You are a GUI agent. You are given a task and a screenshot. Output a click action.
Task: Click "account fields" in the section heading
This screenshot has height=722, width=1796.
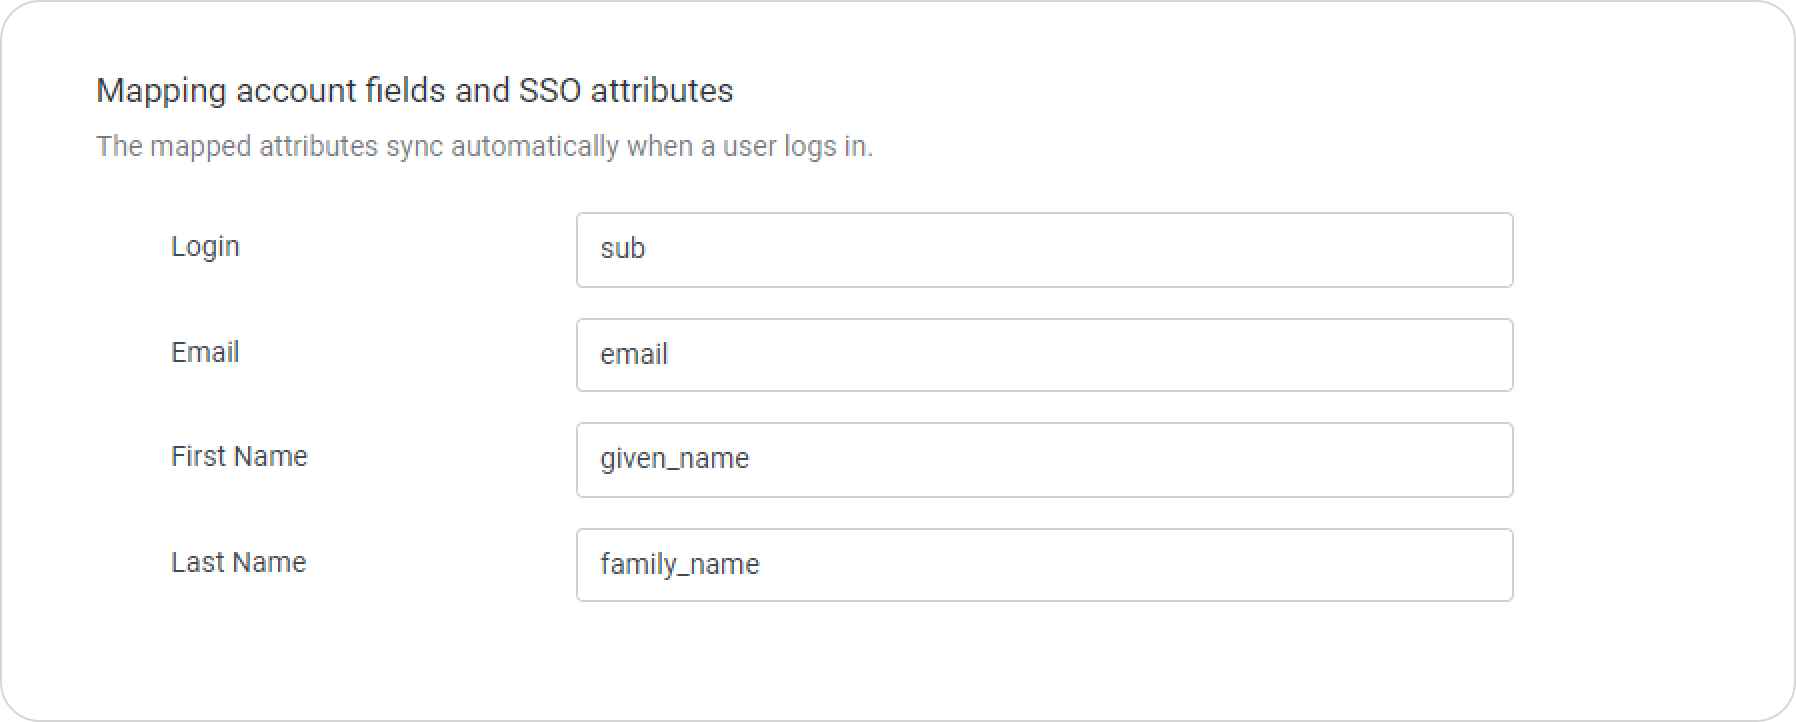pyautogui.click(x=341, y=90)
